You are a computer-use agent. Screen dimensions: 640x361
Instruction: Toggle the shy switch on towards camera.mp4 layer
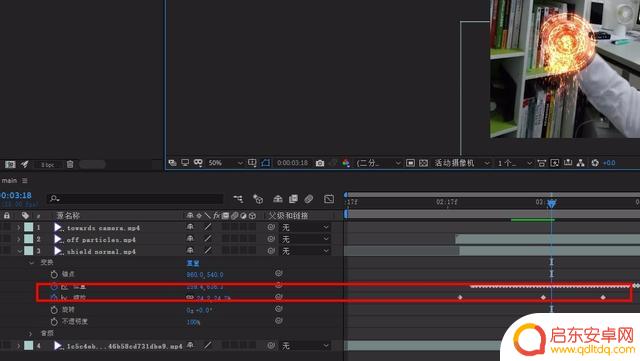tap(190, 227)
